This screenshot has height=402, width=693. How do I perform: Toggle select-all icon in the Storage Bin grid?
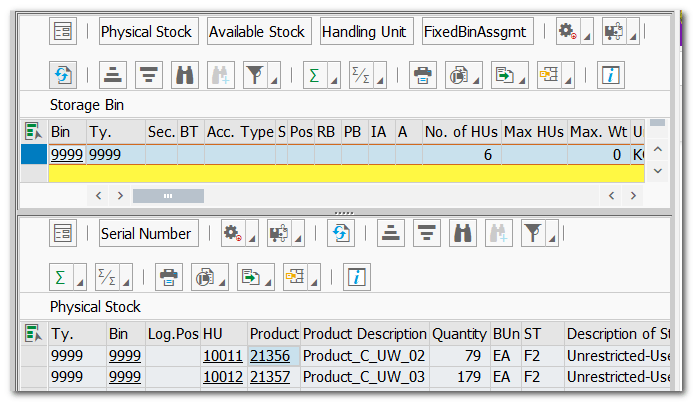(x=34, y=132)
